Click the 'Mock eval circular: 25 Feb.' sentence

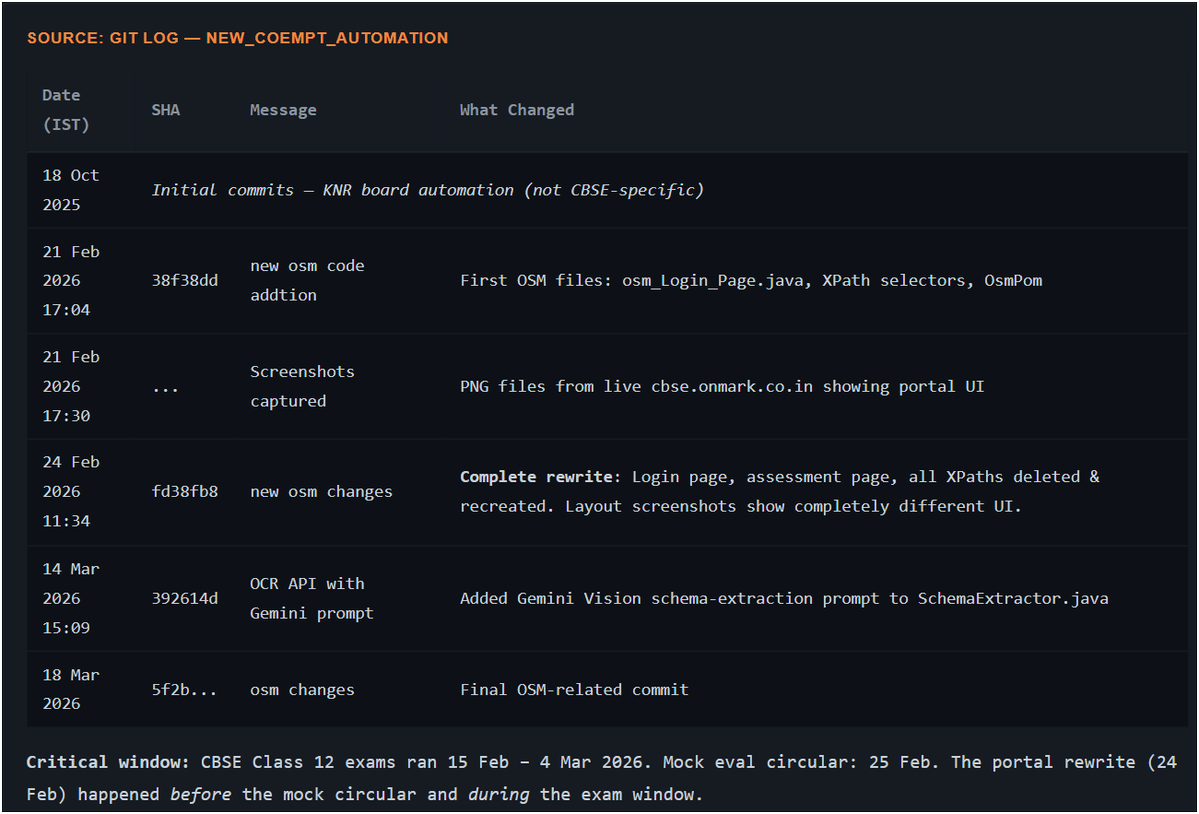click(x=801, y=762)
